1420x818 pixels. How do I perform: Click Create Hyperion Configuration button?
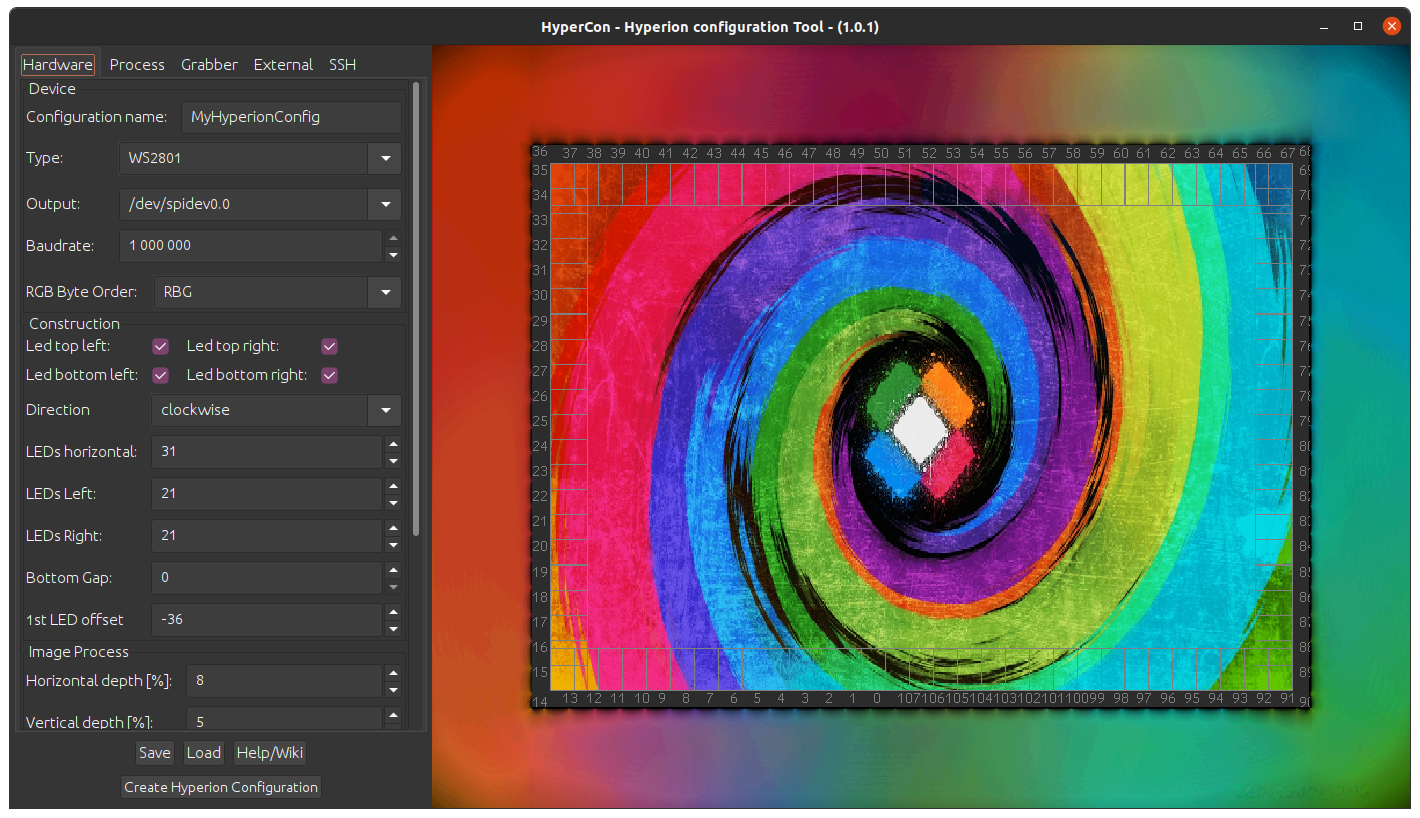pyautogui.click(x=220, y=787)
